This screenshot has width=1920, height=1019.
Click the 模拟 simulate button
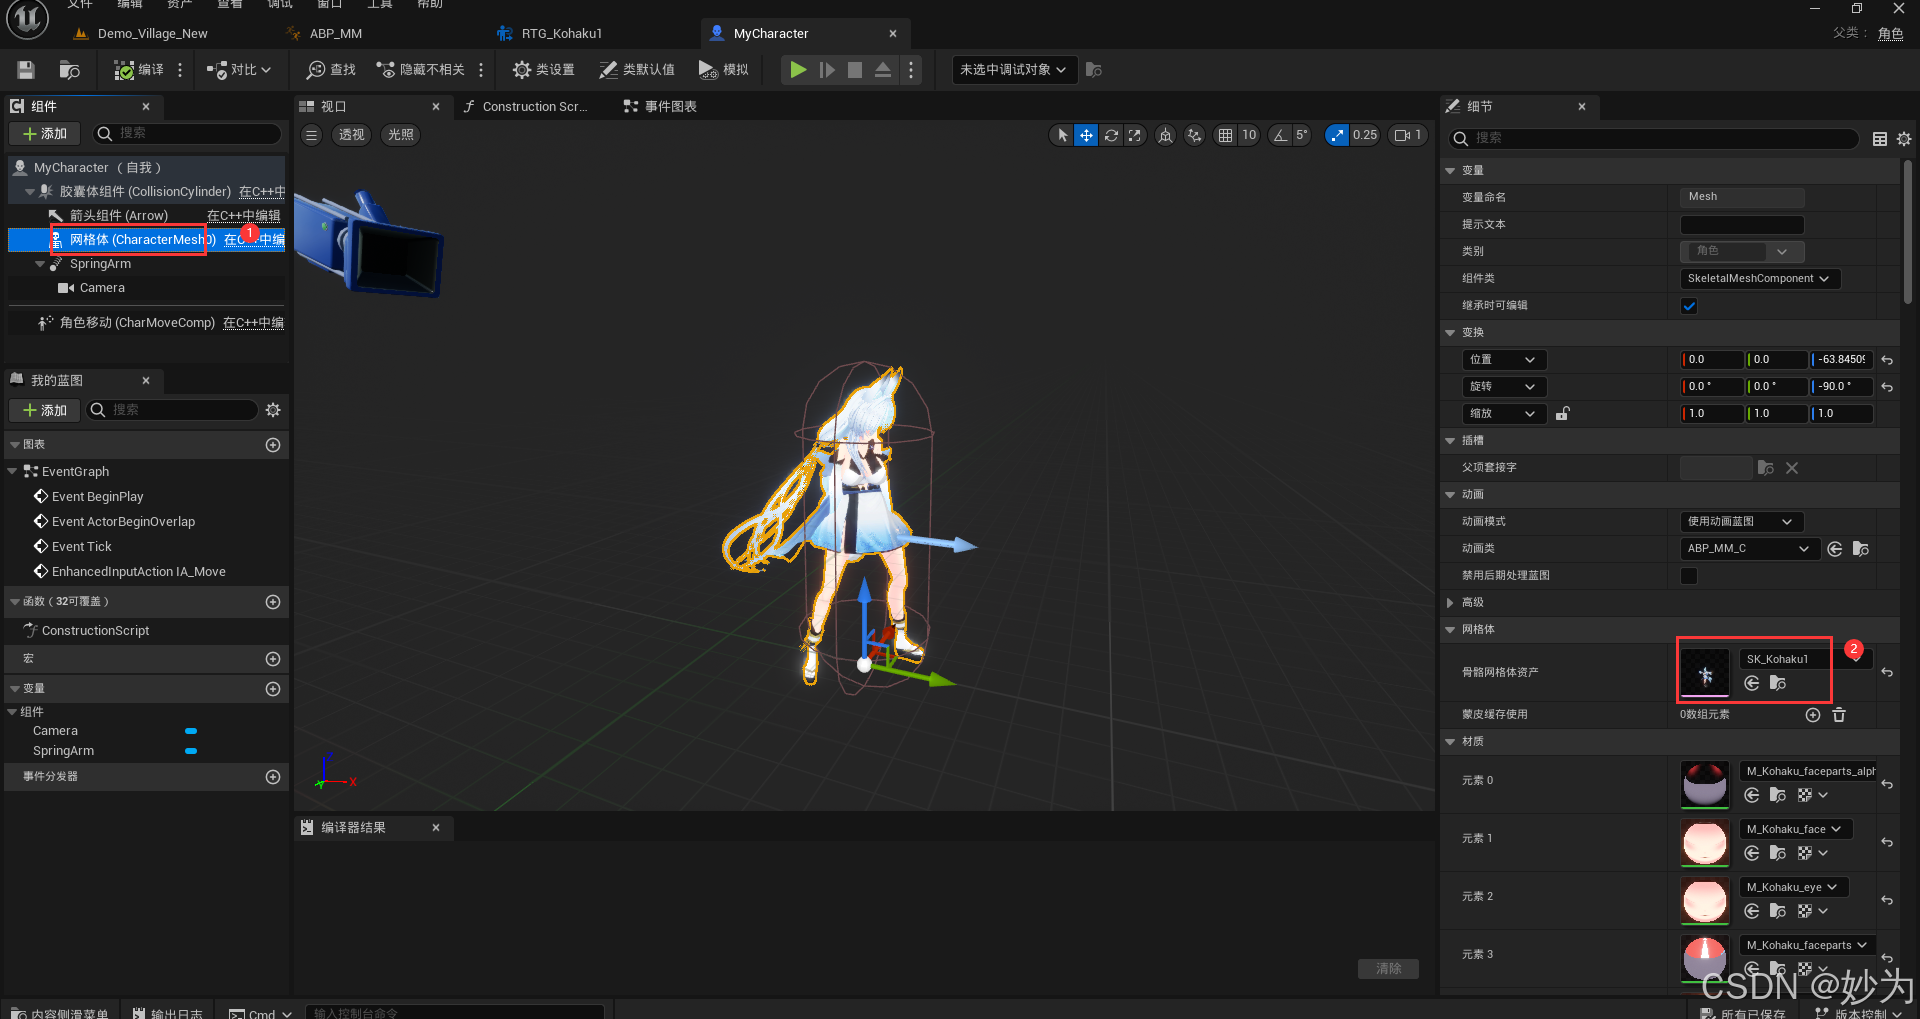[x=723, y=70]
